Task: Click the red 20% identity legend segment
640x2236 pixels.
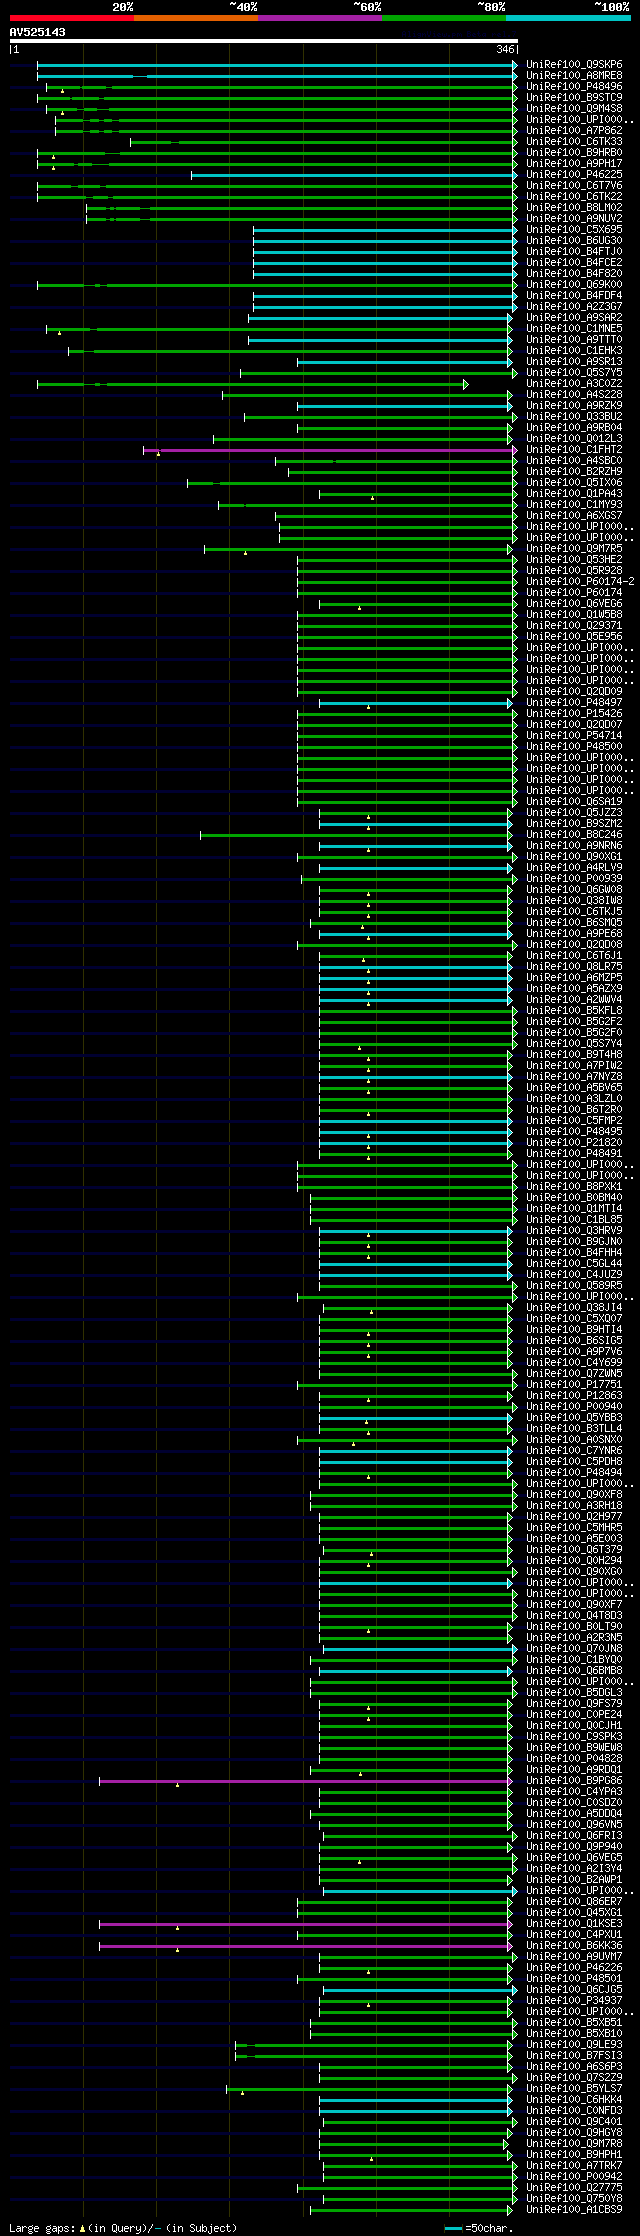Action: pyautogui.click(x=71, y=18)
